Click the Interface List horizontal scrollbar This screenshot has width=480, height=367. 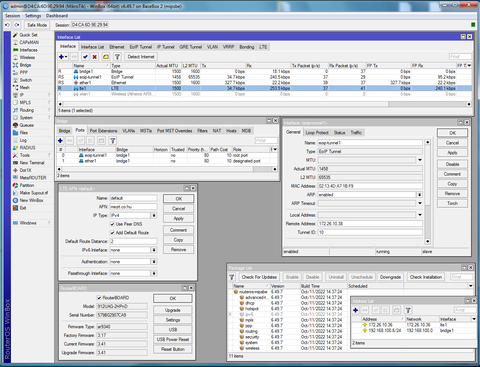click(264, 104)
